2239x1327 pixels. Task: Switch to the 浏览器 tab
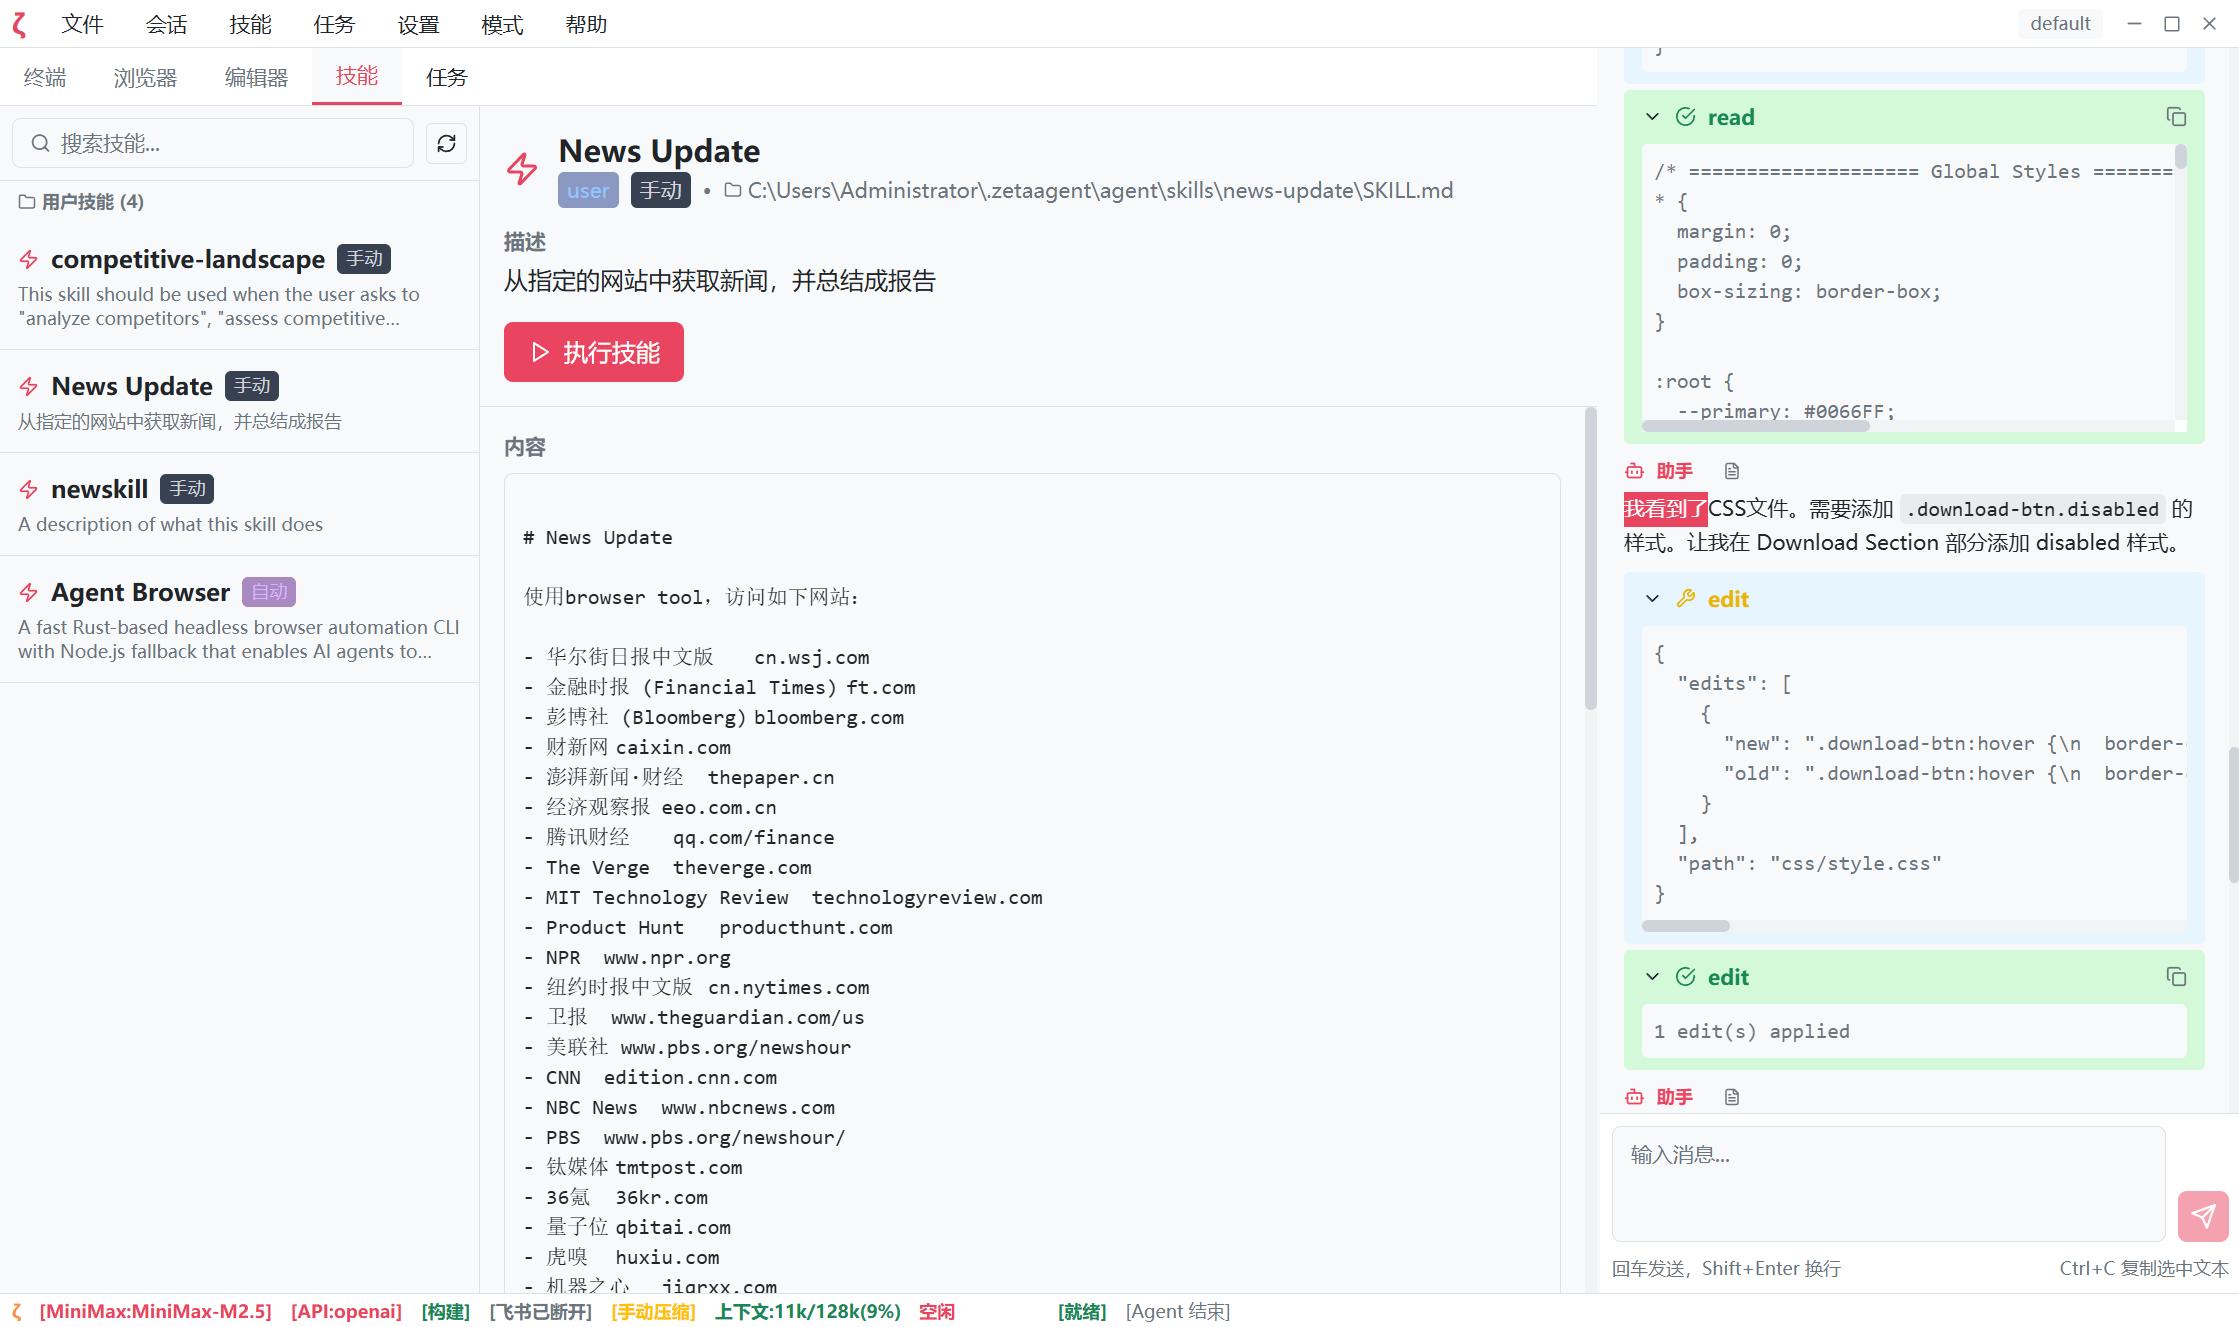click(145, 77)
